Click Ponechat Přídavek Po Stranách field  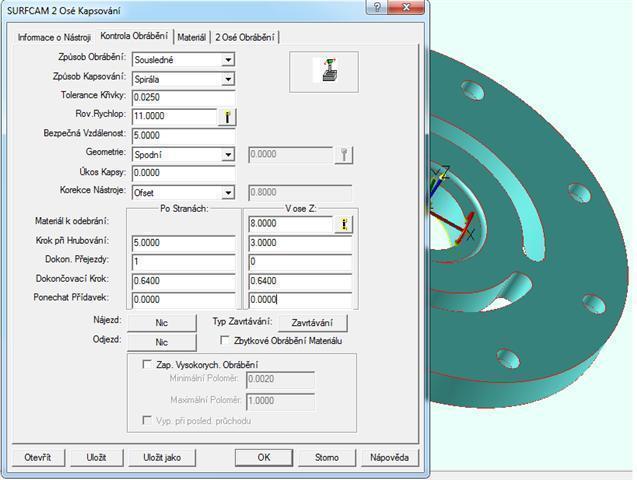(x=184, y=300)
